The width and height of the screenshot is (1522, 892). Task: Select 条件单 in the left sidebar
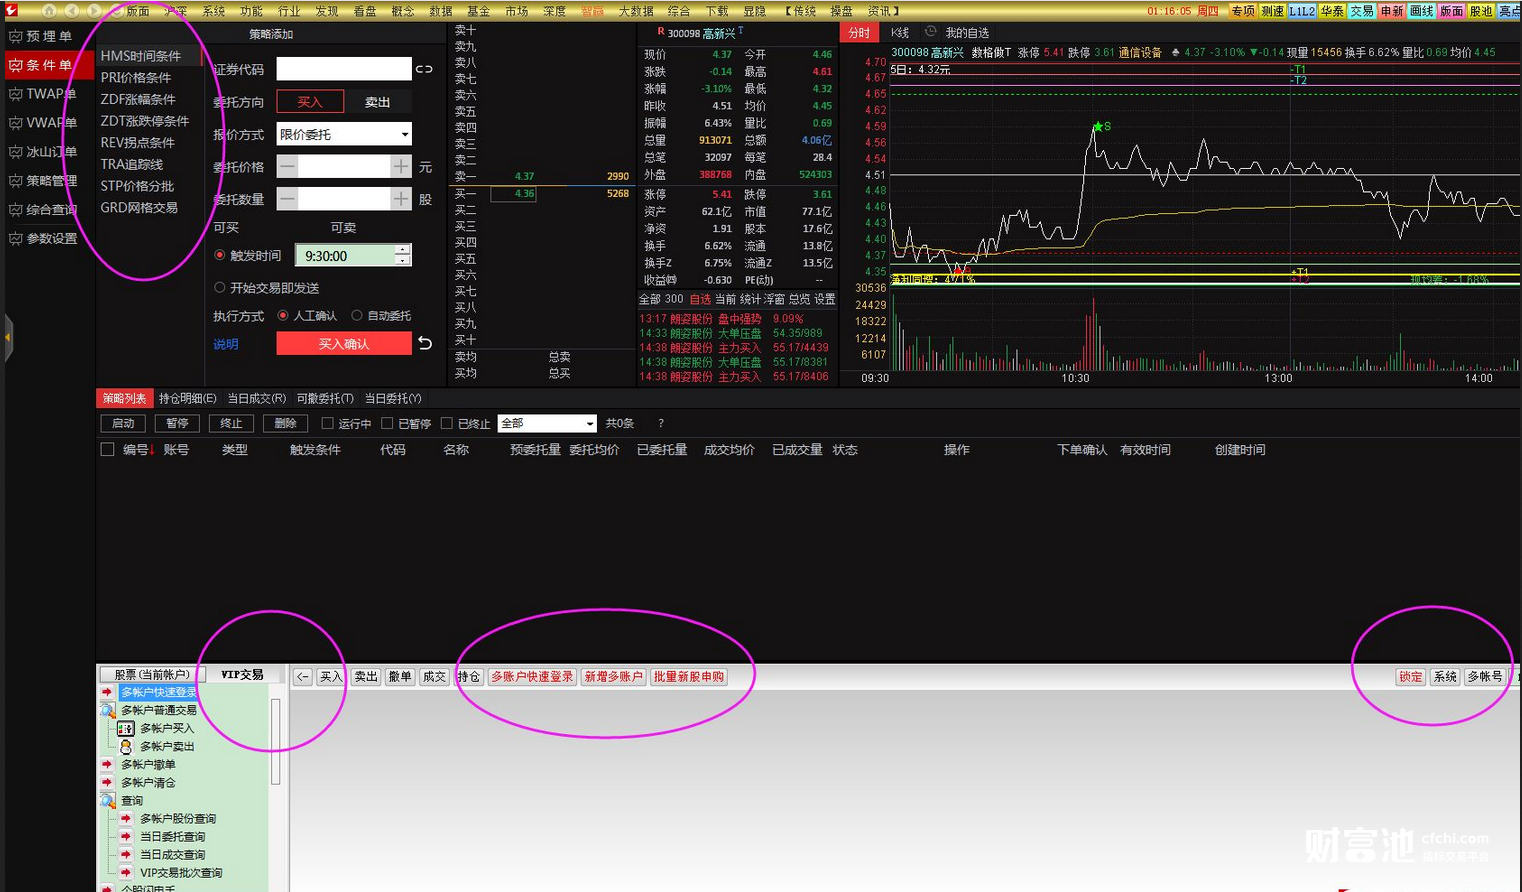tap(48, 65)
